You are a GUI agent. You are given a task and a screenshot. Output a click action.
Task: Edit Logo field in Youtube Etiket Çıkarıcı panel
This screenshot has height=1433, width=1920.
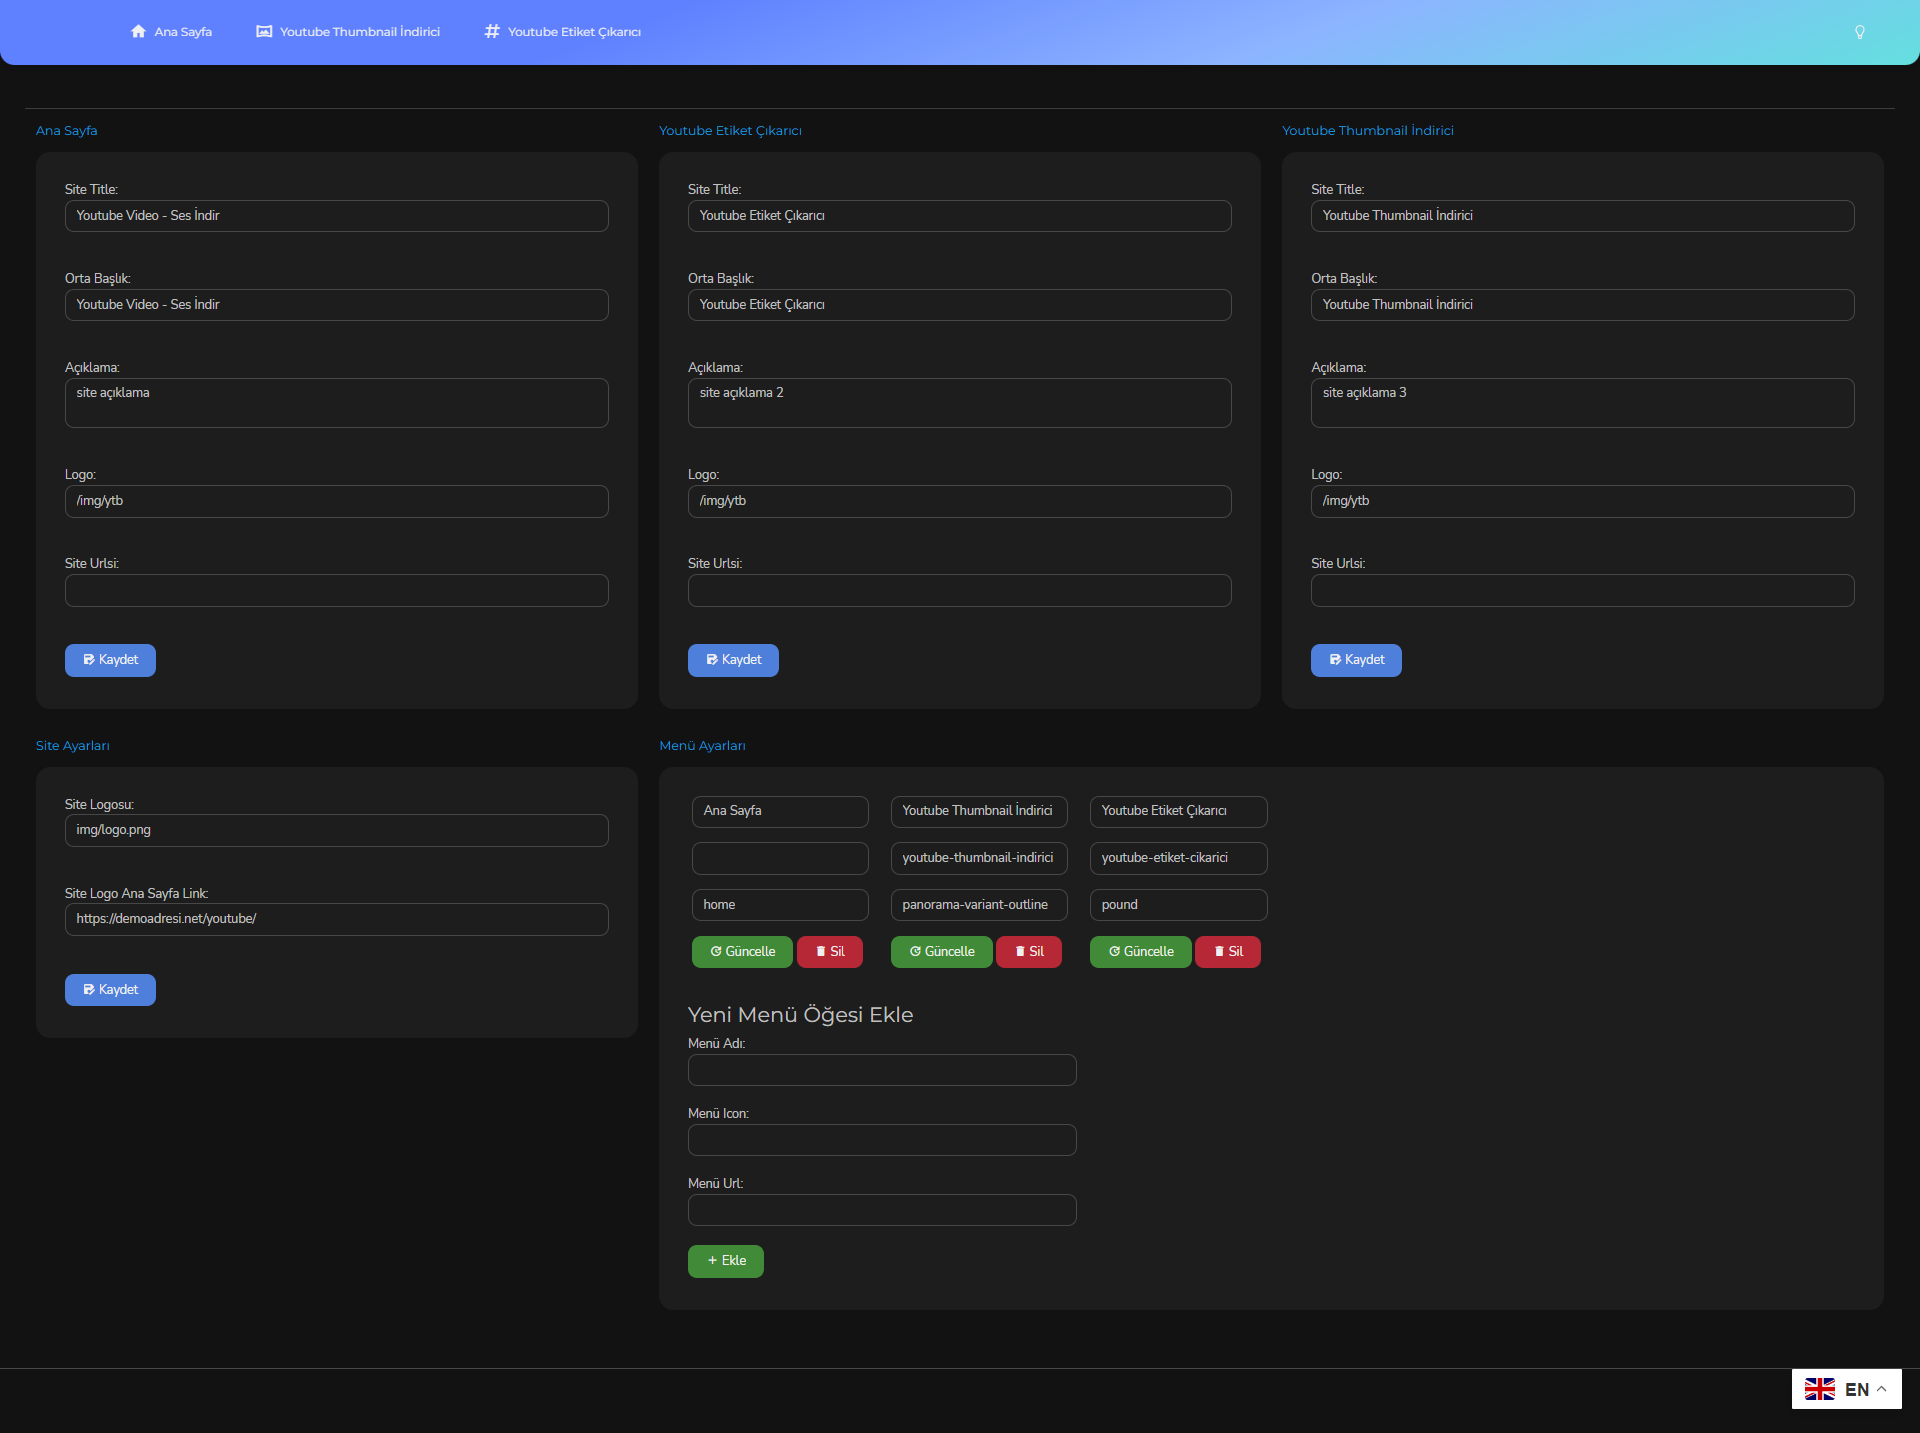[960, 501]
